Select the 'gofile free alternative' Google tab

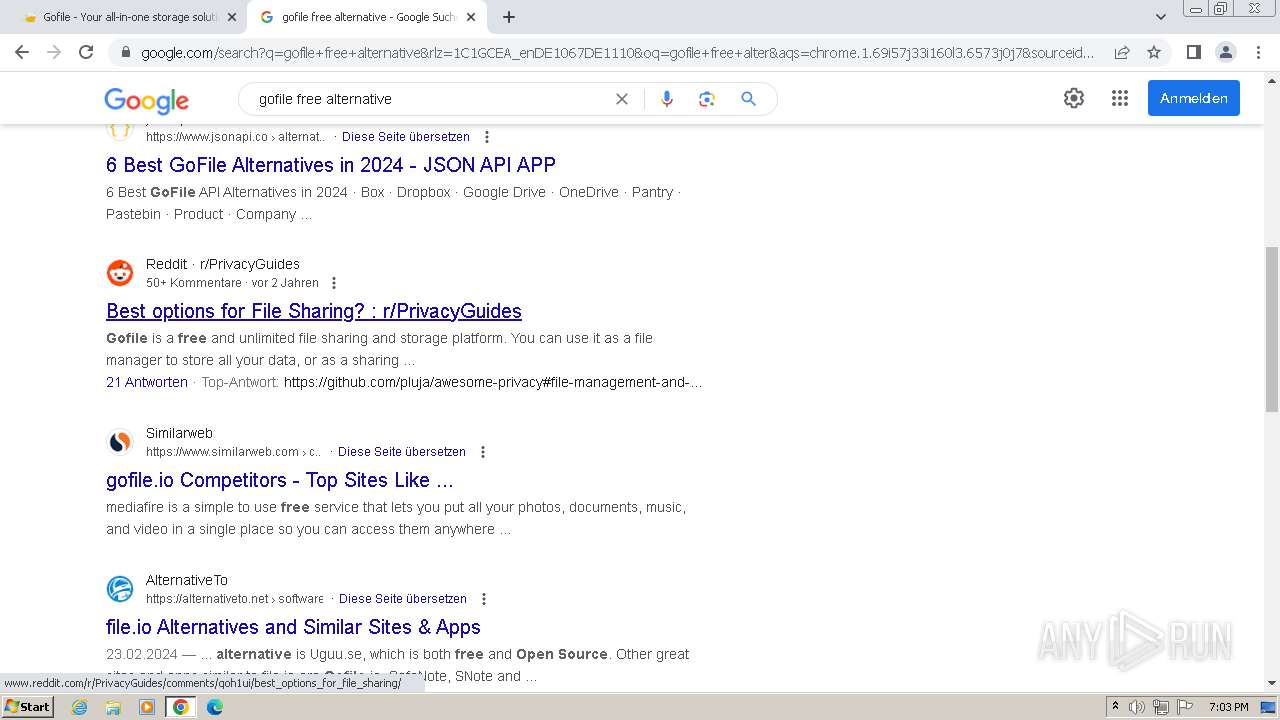point(367,17)
